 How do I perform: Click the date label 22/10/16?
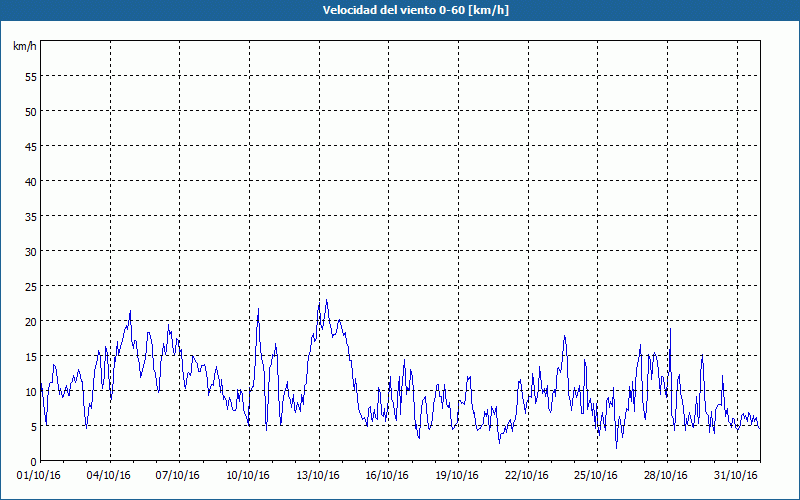click(x=527, y=476)
